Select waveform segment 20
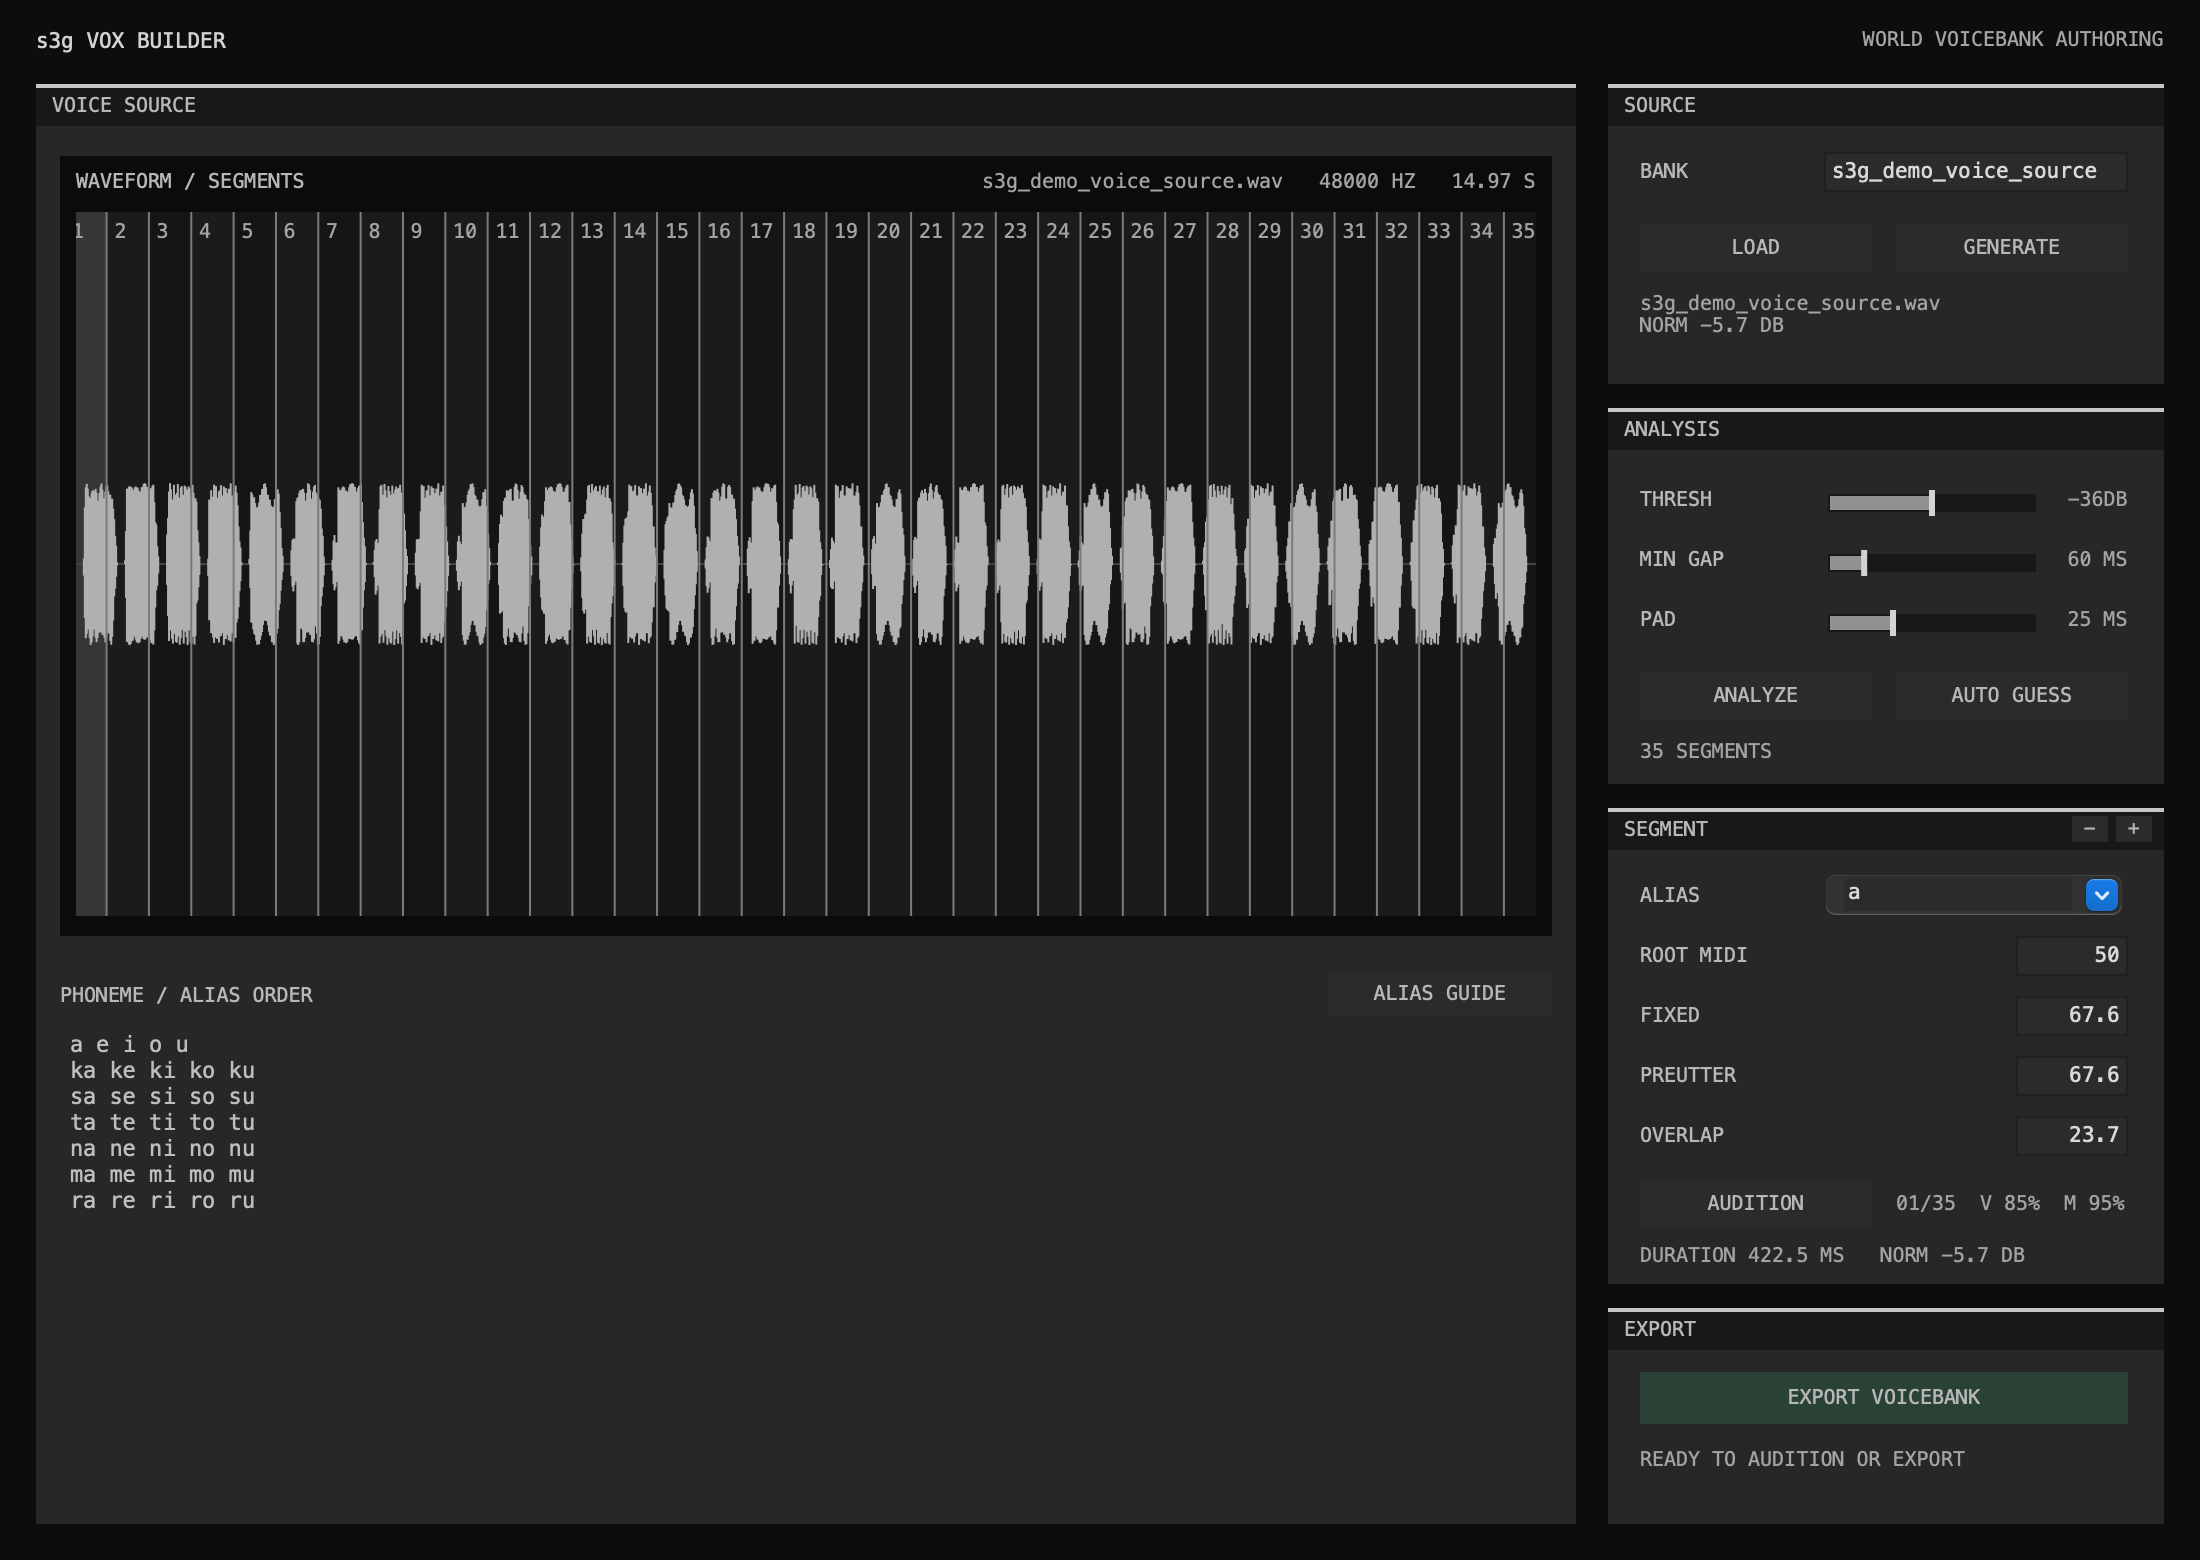 [x=890, y=564]
